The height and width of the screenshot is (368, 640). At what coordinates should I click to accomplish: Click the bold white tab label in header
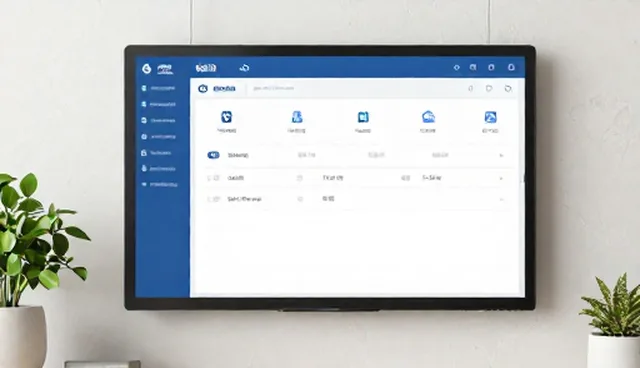206,68
